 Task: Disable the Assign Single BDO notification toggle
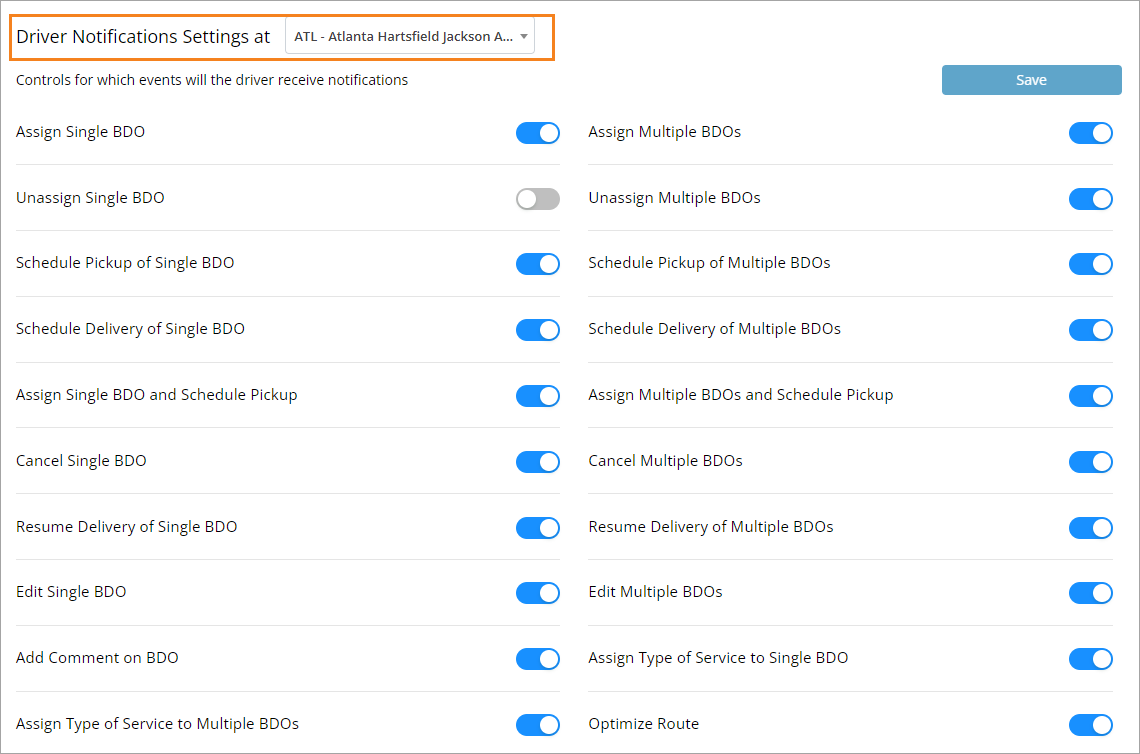click(x=538, y=133)
